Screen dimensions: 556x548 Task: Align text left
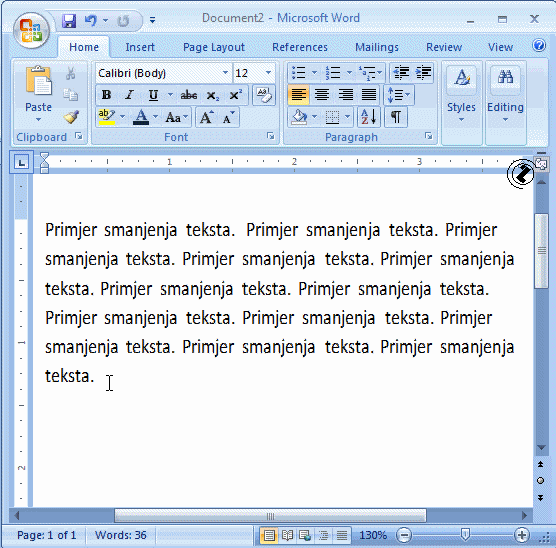click(x=298, y=95)
